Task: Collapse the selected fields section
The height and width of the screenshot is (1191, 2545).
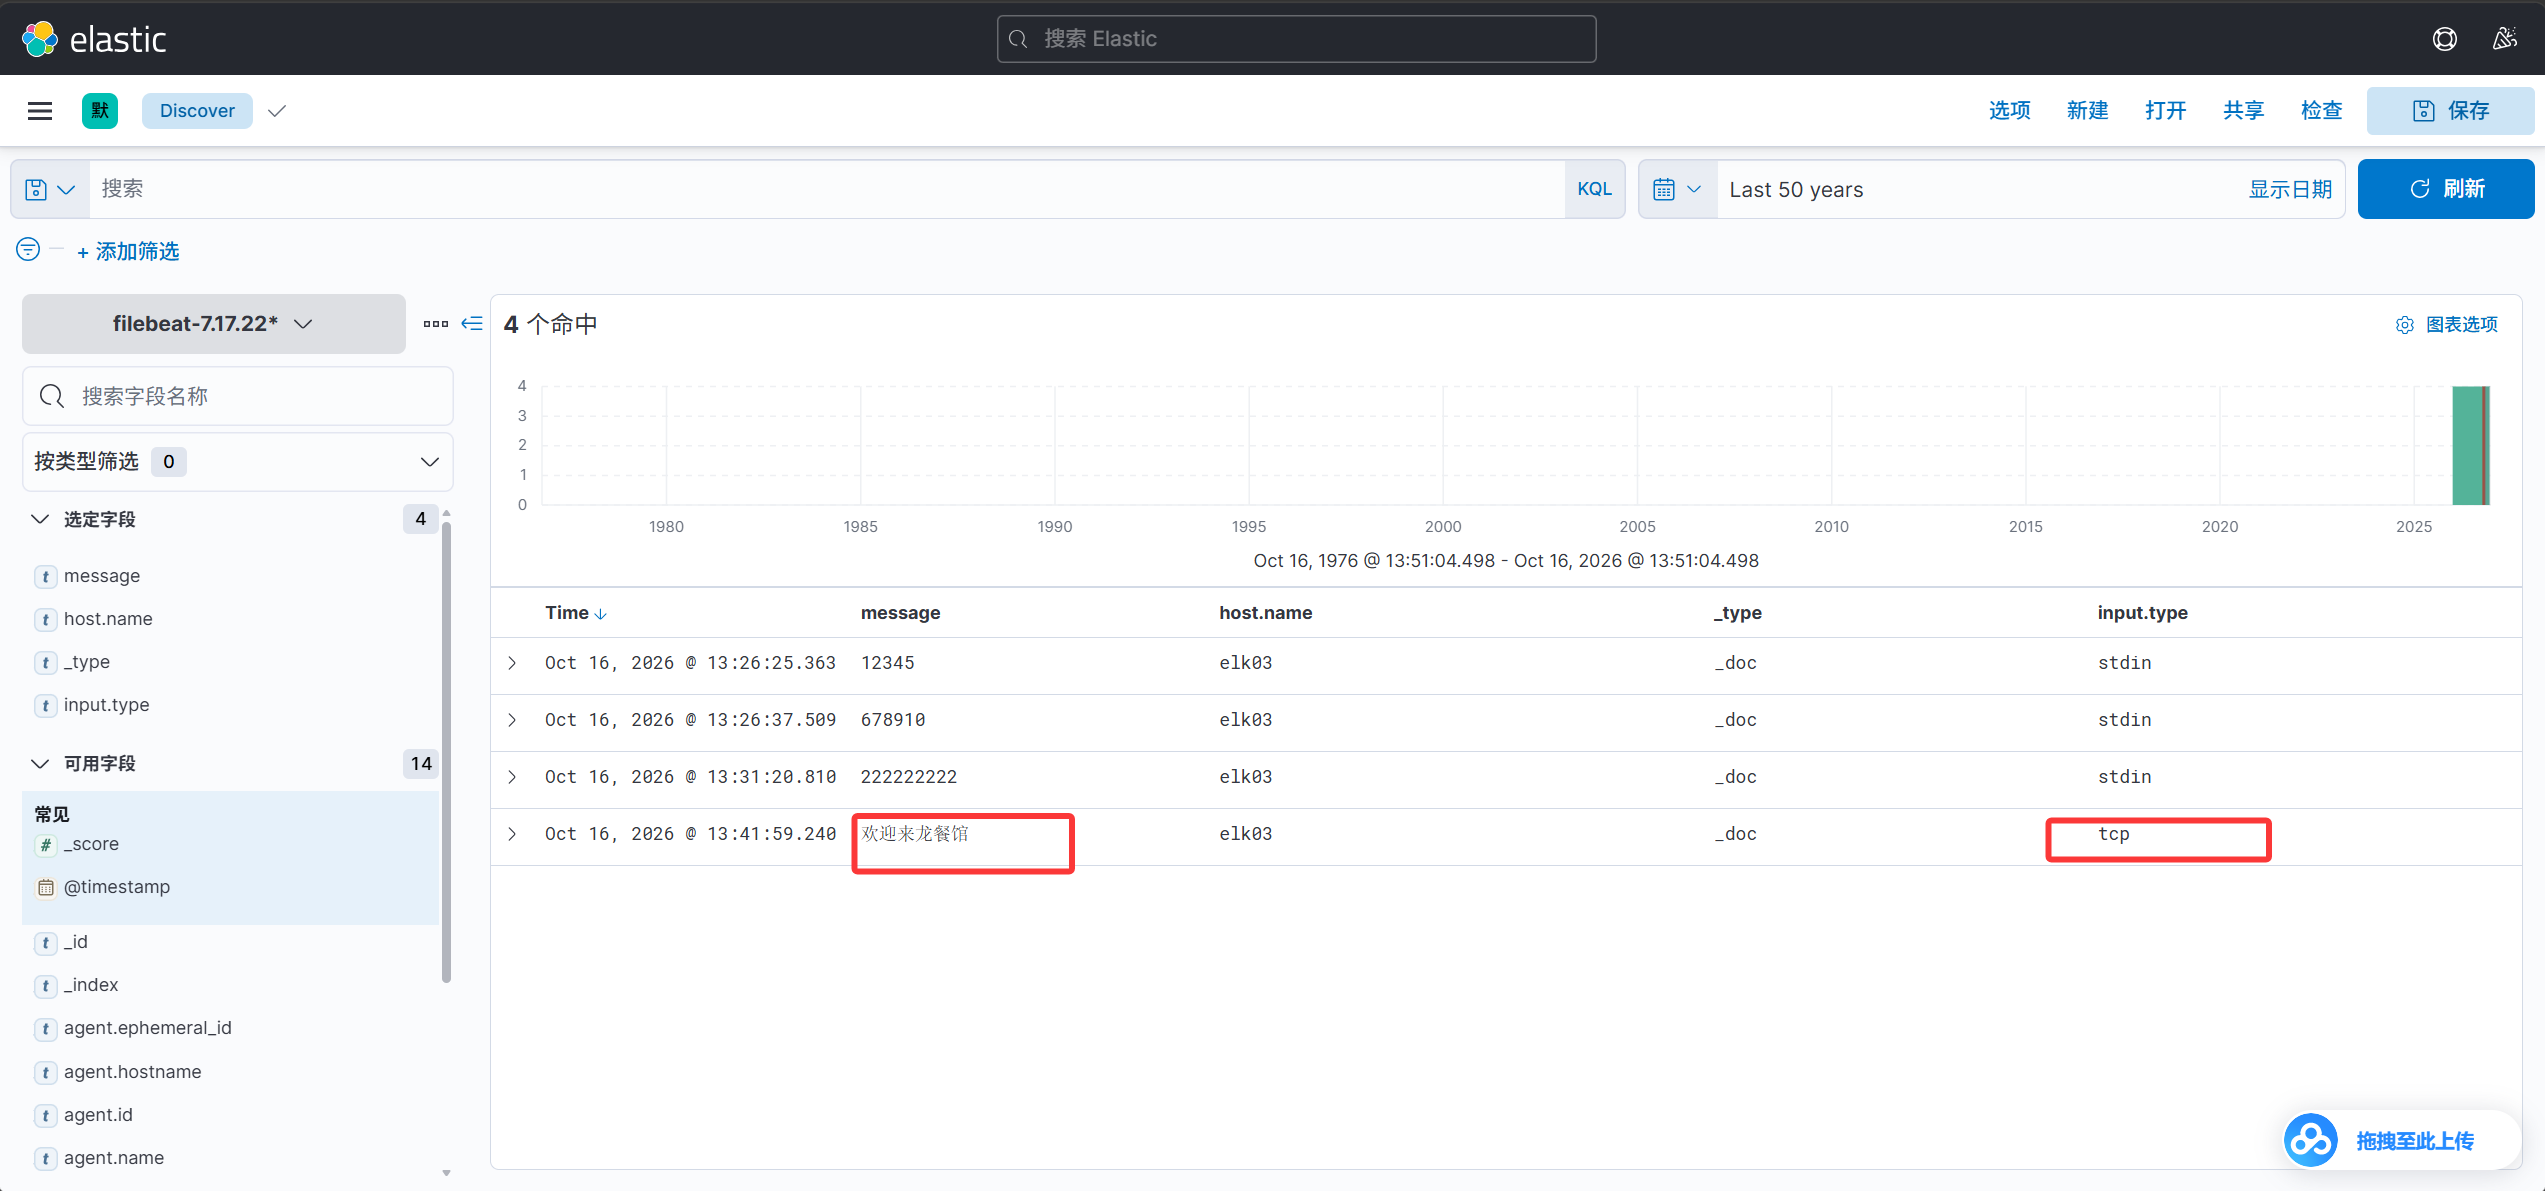Action: coord(40,519)
